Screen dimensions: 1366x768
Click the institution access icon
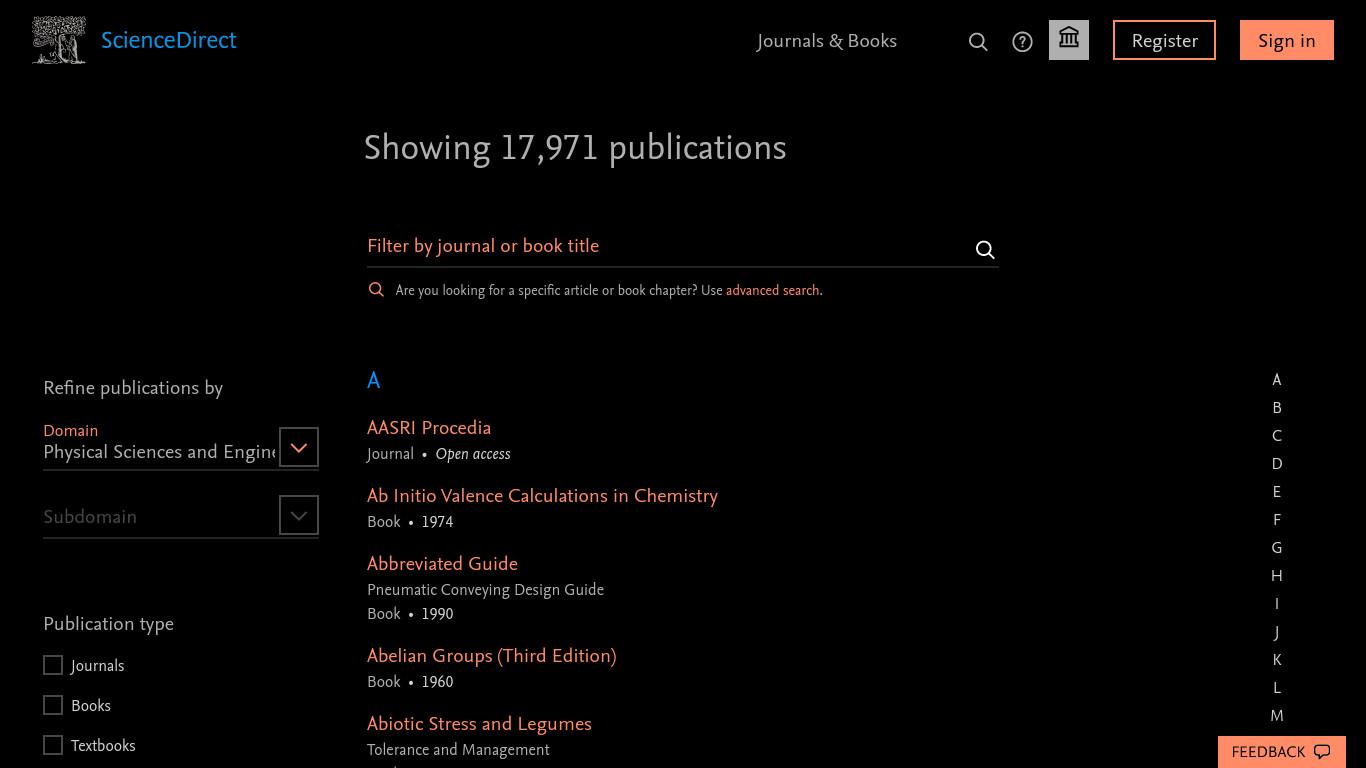pyautogui.click(x=1069, y=40)
